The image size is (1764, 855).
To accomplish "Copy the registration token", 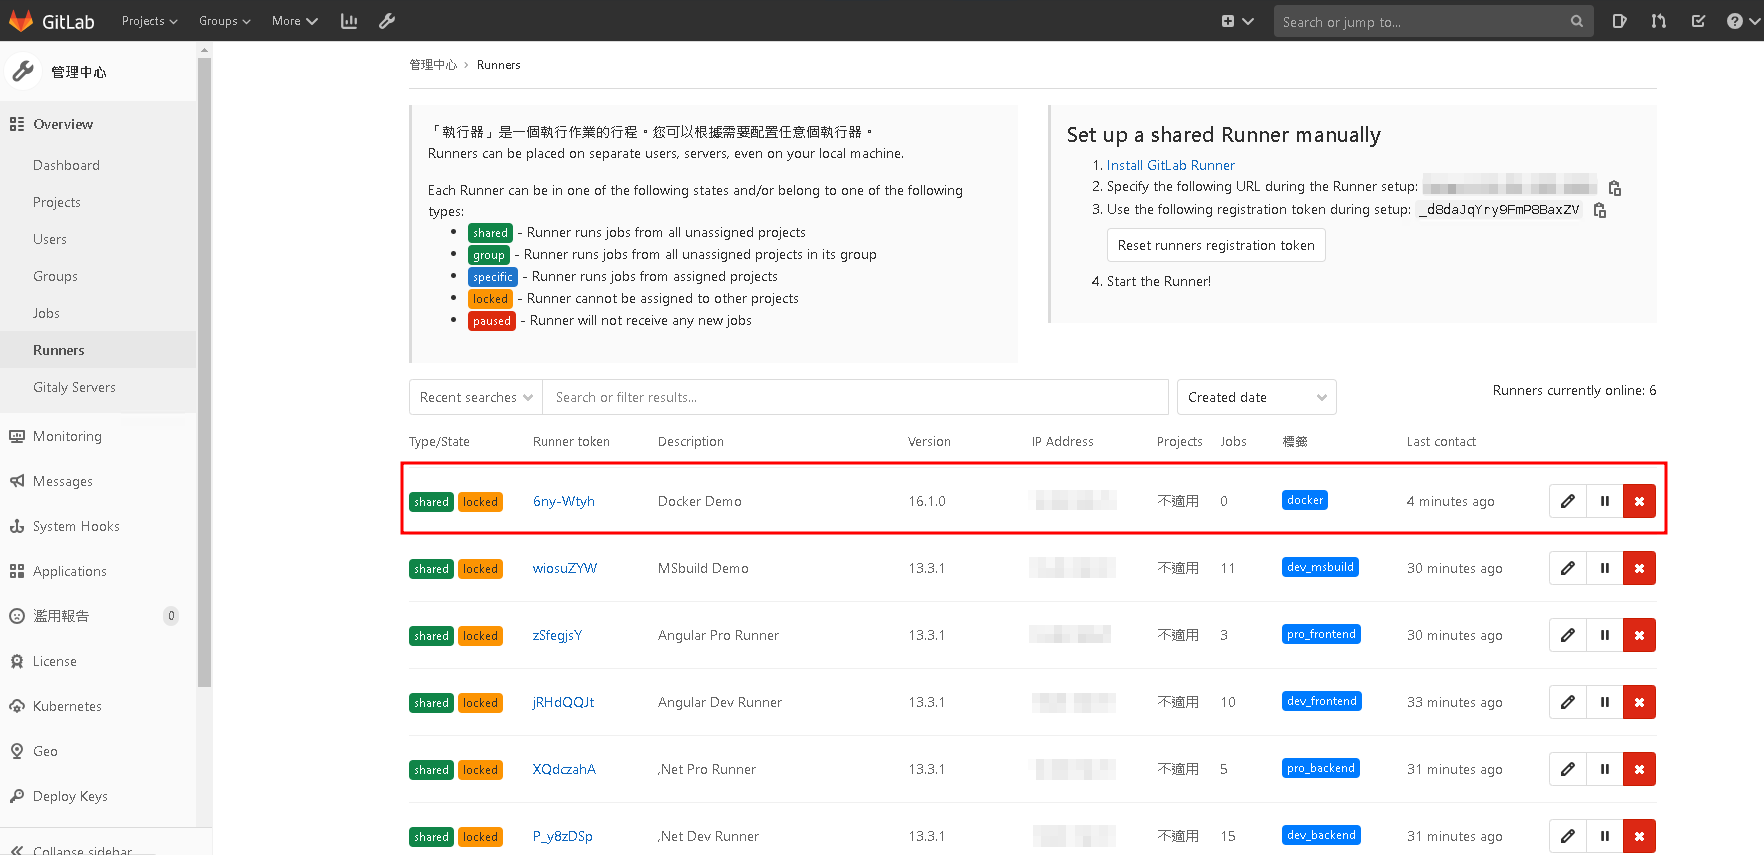I will coord(1599,210).
